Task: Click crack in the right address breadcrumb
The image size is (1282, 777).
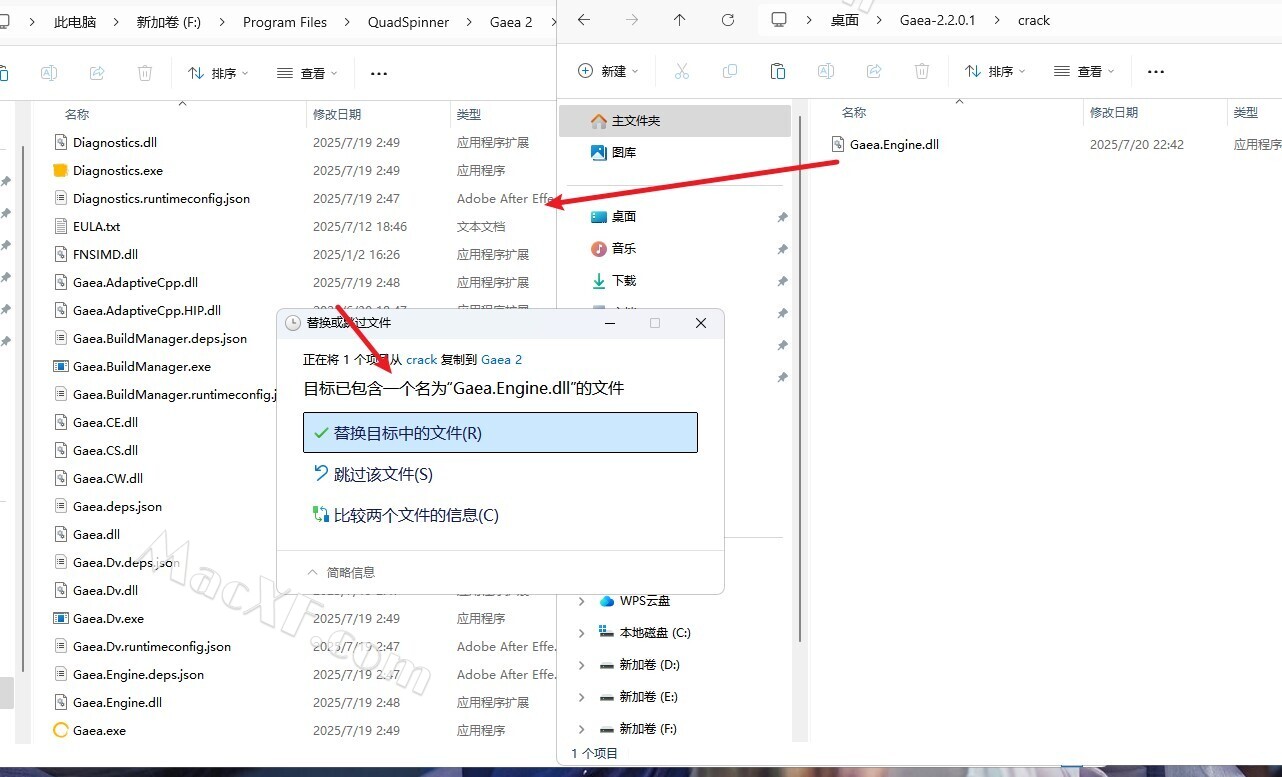Action: [x=1034, y=20]
